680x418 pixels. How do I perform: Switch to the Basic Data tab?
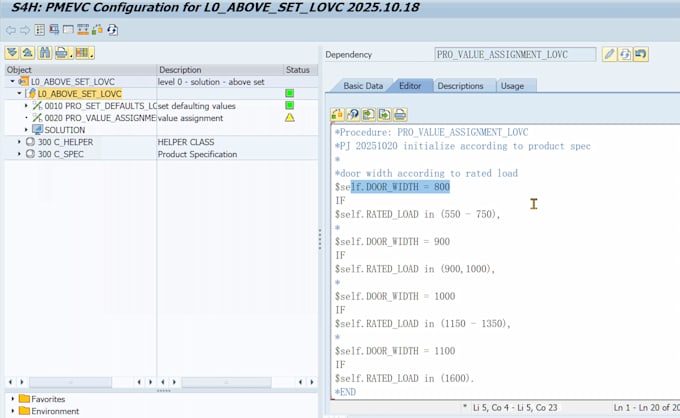363,86
